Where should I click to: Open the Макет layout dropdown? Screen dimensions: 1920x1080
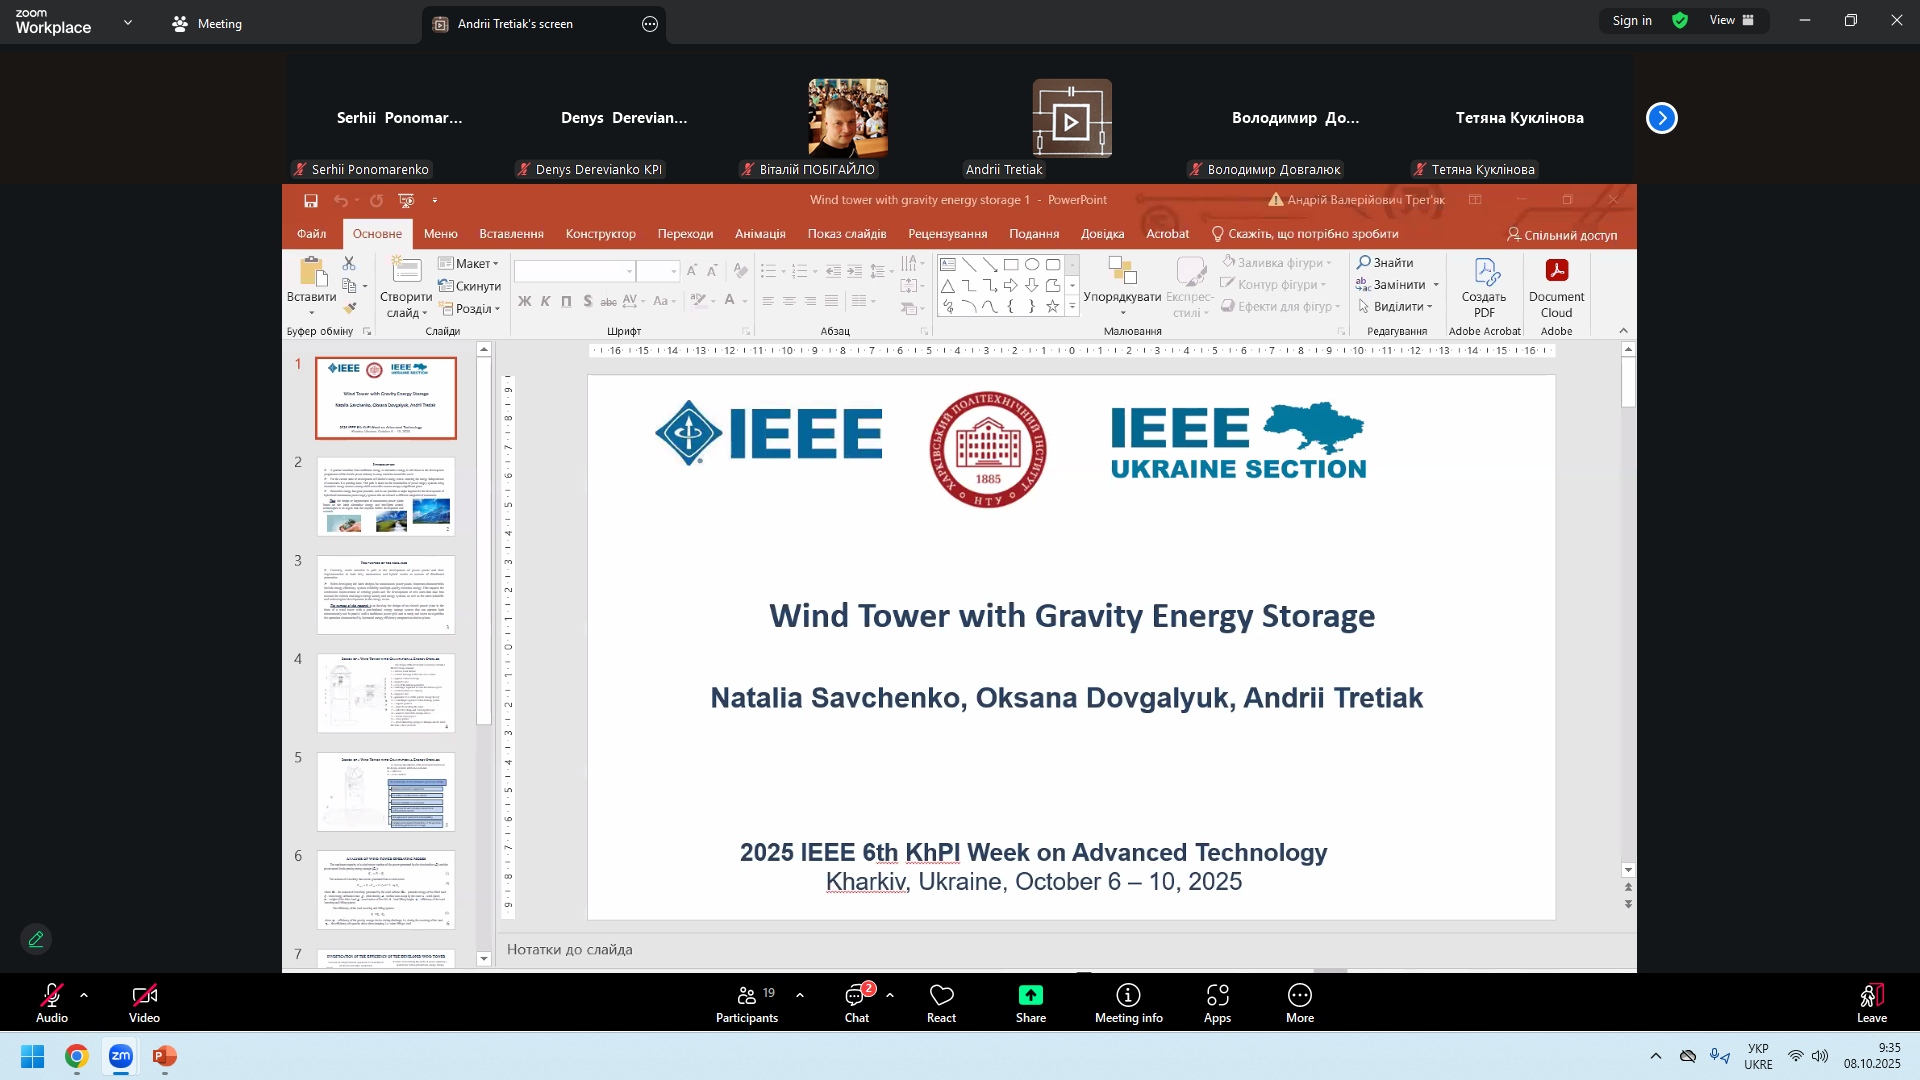469,262
